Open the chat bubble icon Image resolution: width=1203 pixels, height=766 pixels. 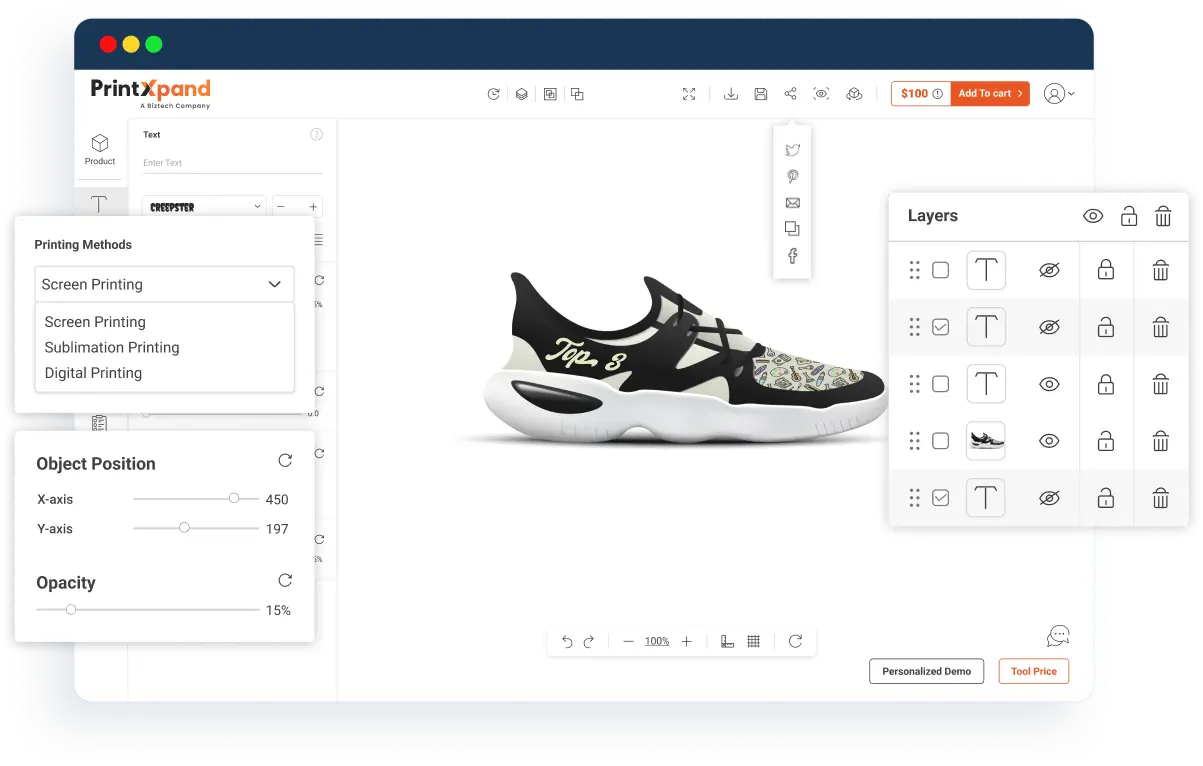(1058, 636)
